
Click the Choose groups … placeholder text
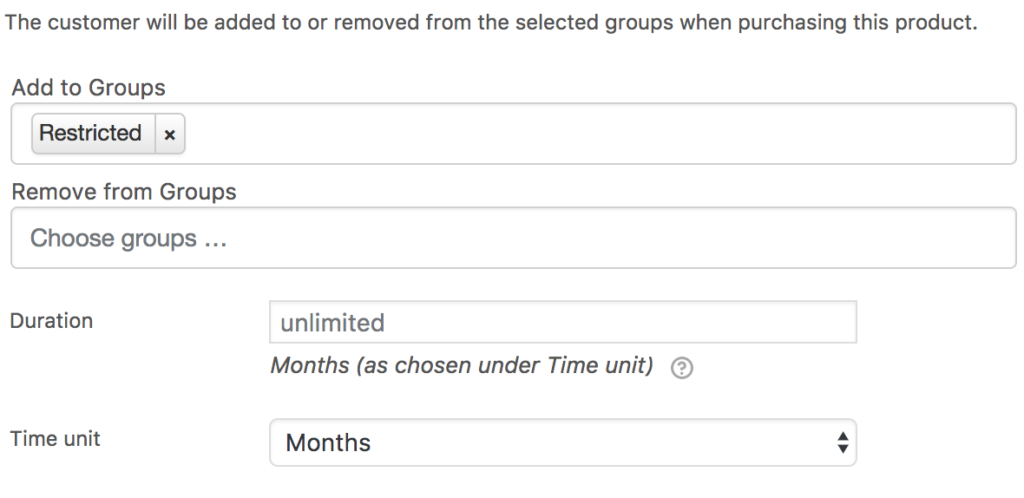128,238
